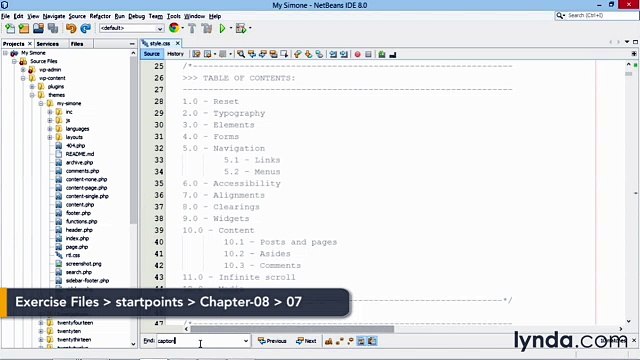The width and height of the screenshot is (640, 360).
Task: Open the Navigate menu
Action: pos(54,16)
